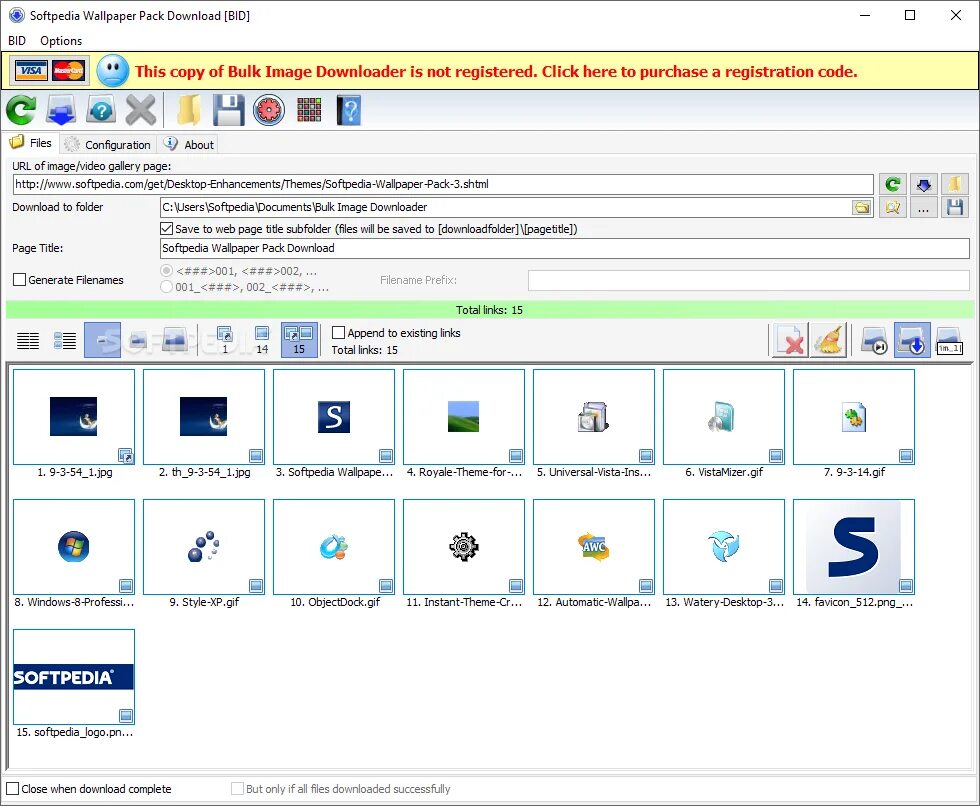
Task: Click the Page Title input field
Action: click(x=565, y=248)
